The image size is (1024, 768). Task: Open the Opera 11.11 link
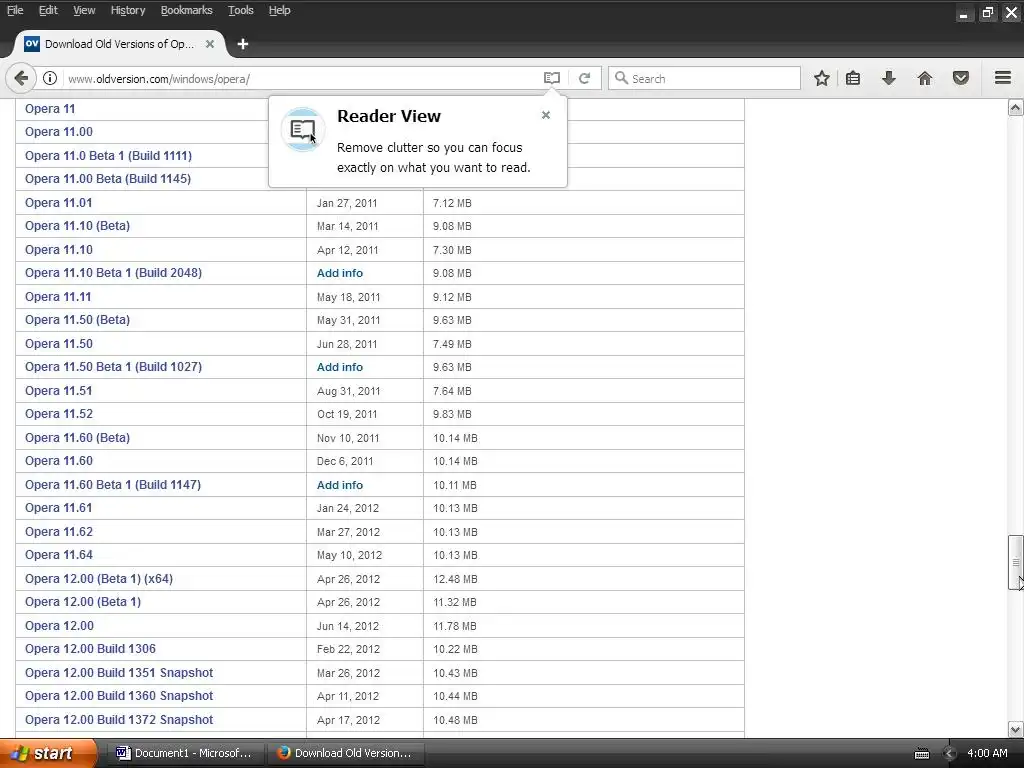tap(58, 296)
